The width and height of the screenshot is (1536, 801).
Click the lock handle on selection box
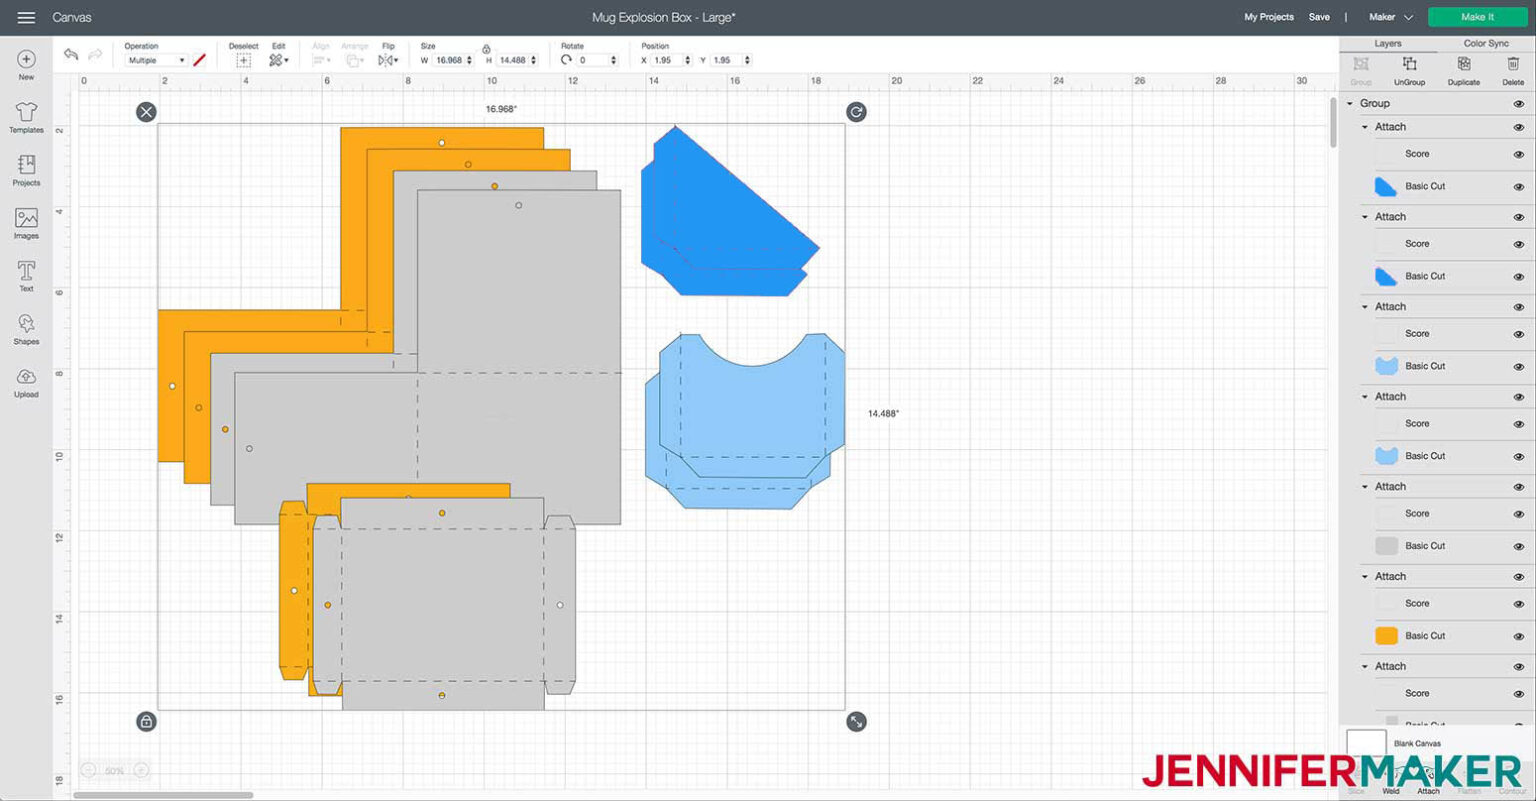[x=146, y=721]
